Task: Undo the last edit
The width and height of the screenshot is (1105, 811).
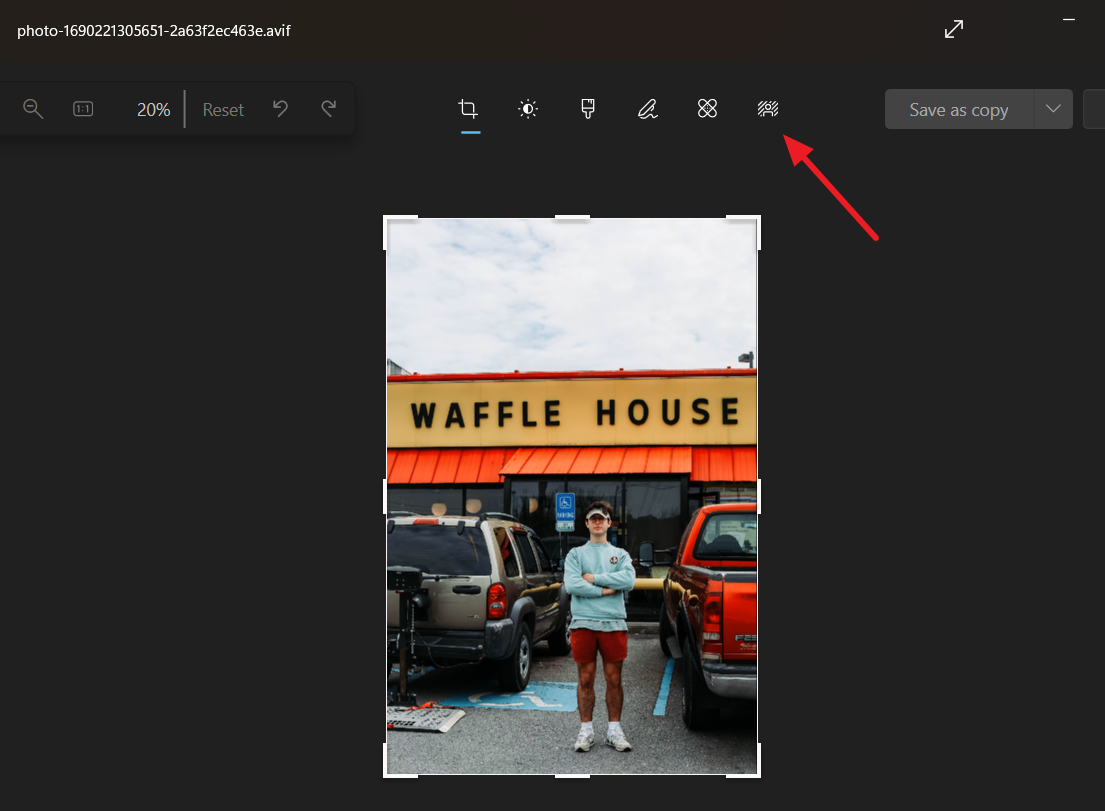Action: (280, 109)
